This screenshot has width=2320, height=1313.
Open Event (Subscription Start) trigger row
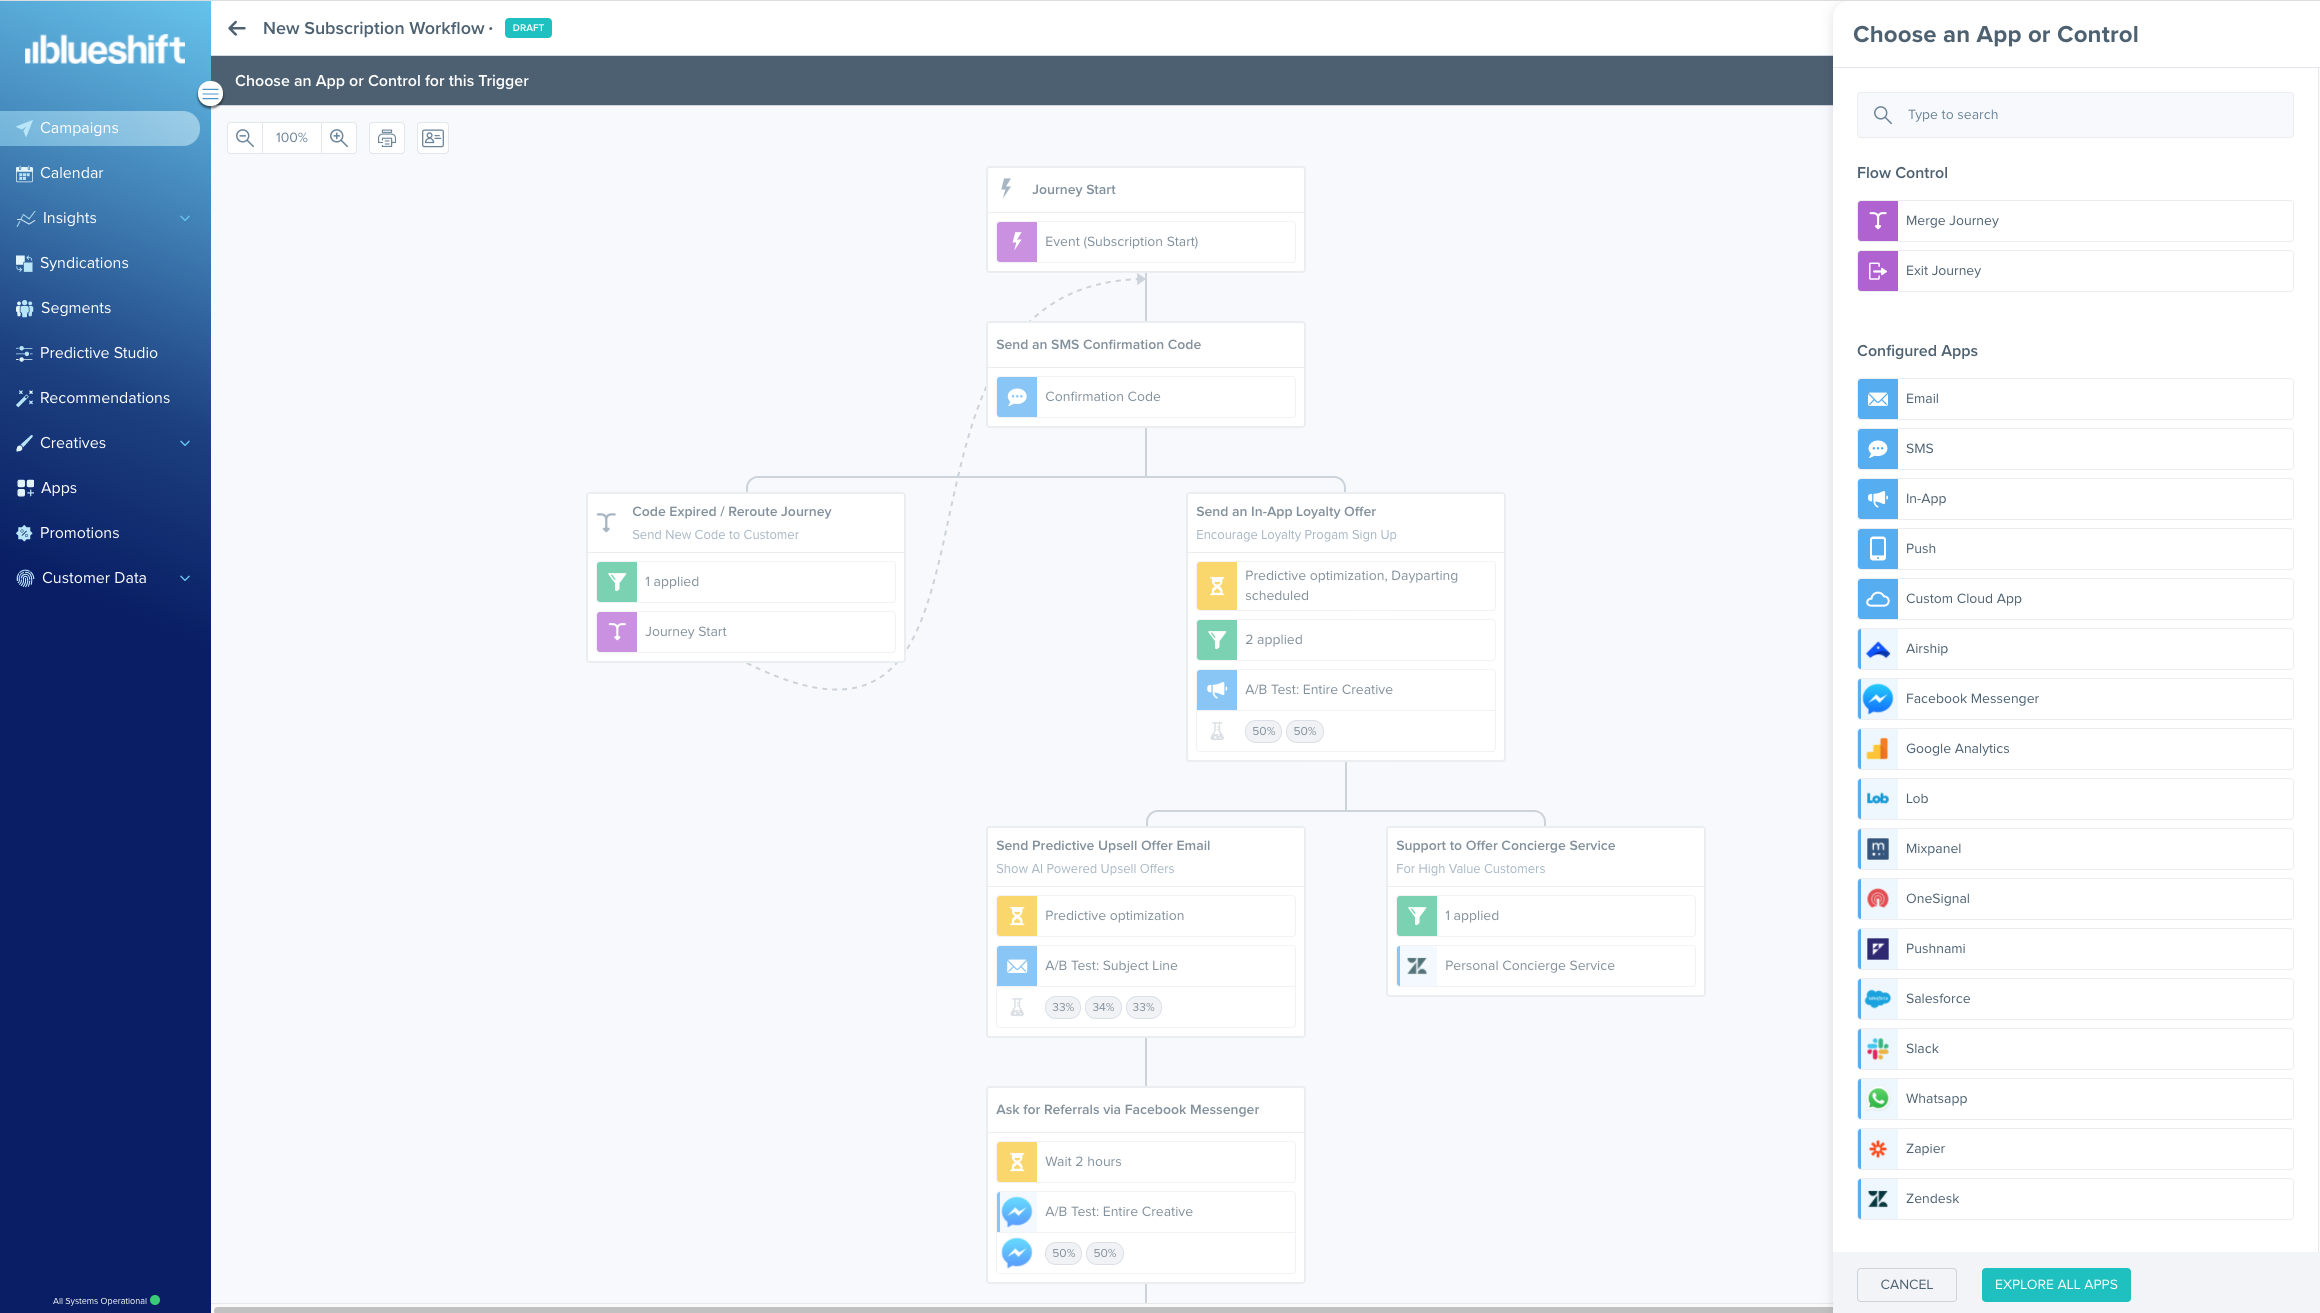tap(1146, 242)
